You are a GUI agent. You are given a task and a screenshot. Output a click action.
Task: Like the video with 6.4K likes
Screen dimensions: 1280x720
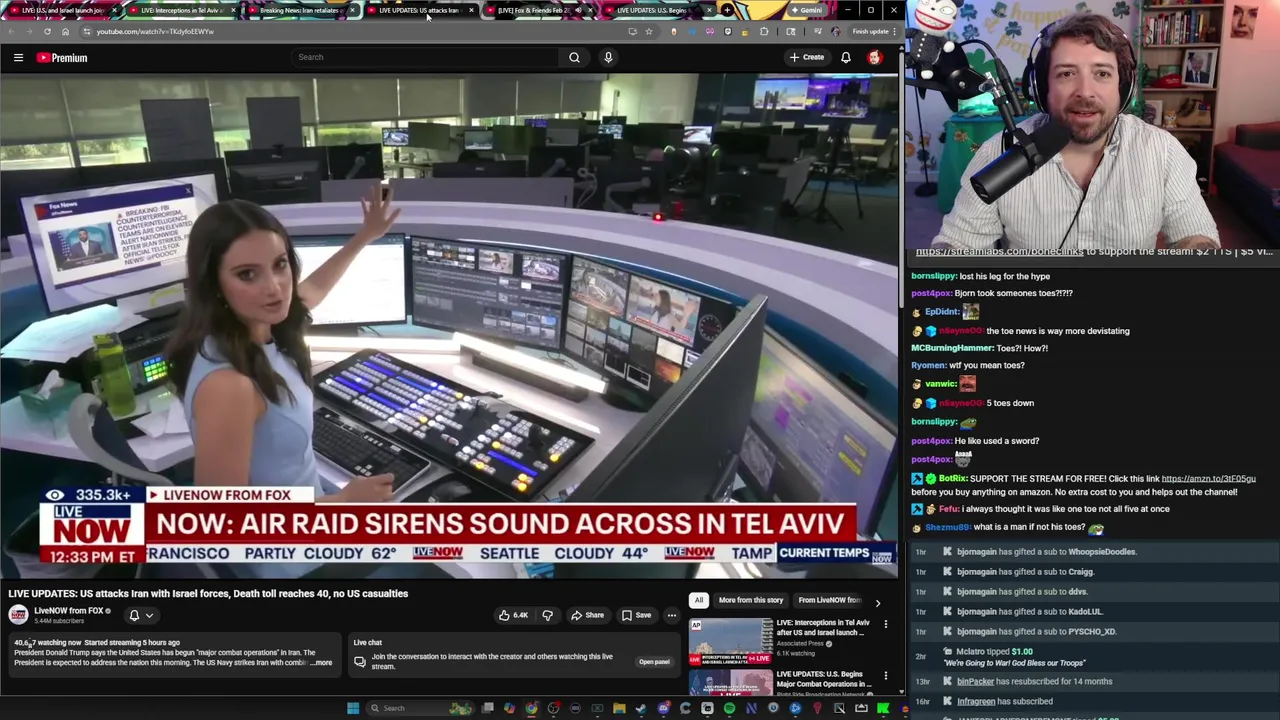(514, 615)
